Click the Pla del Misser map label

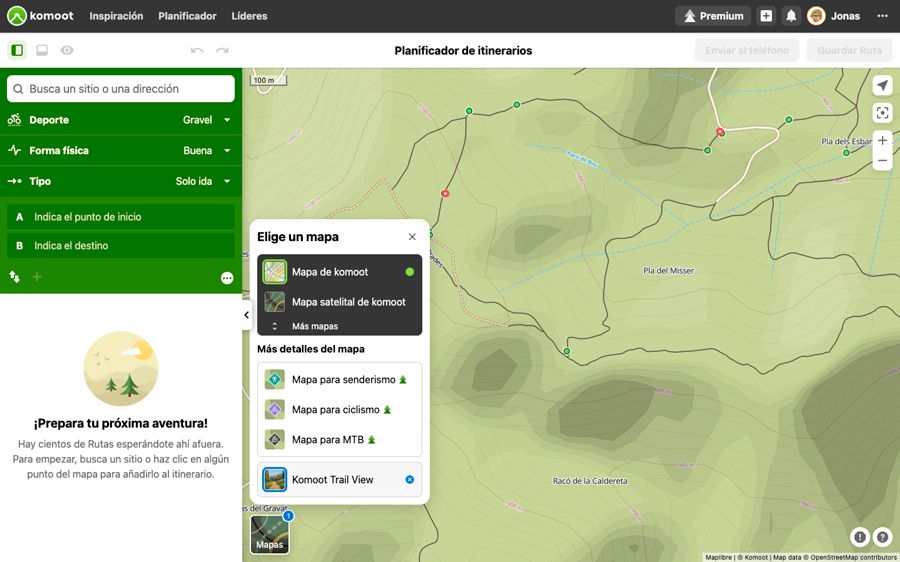pos(669,270)
